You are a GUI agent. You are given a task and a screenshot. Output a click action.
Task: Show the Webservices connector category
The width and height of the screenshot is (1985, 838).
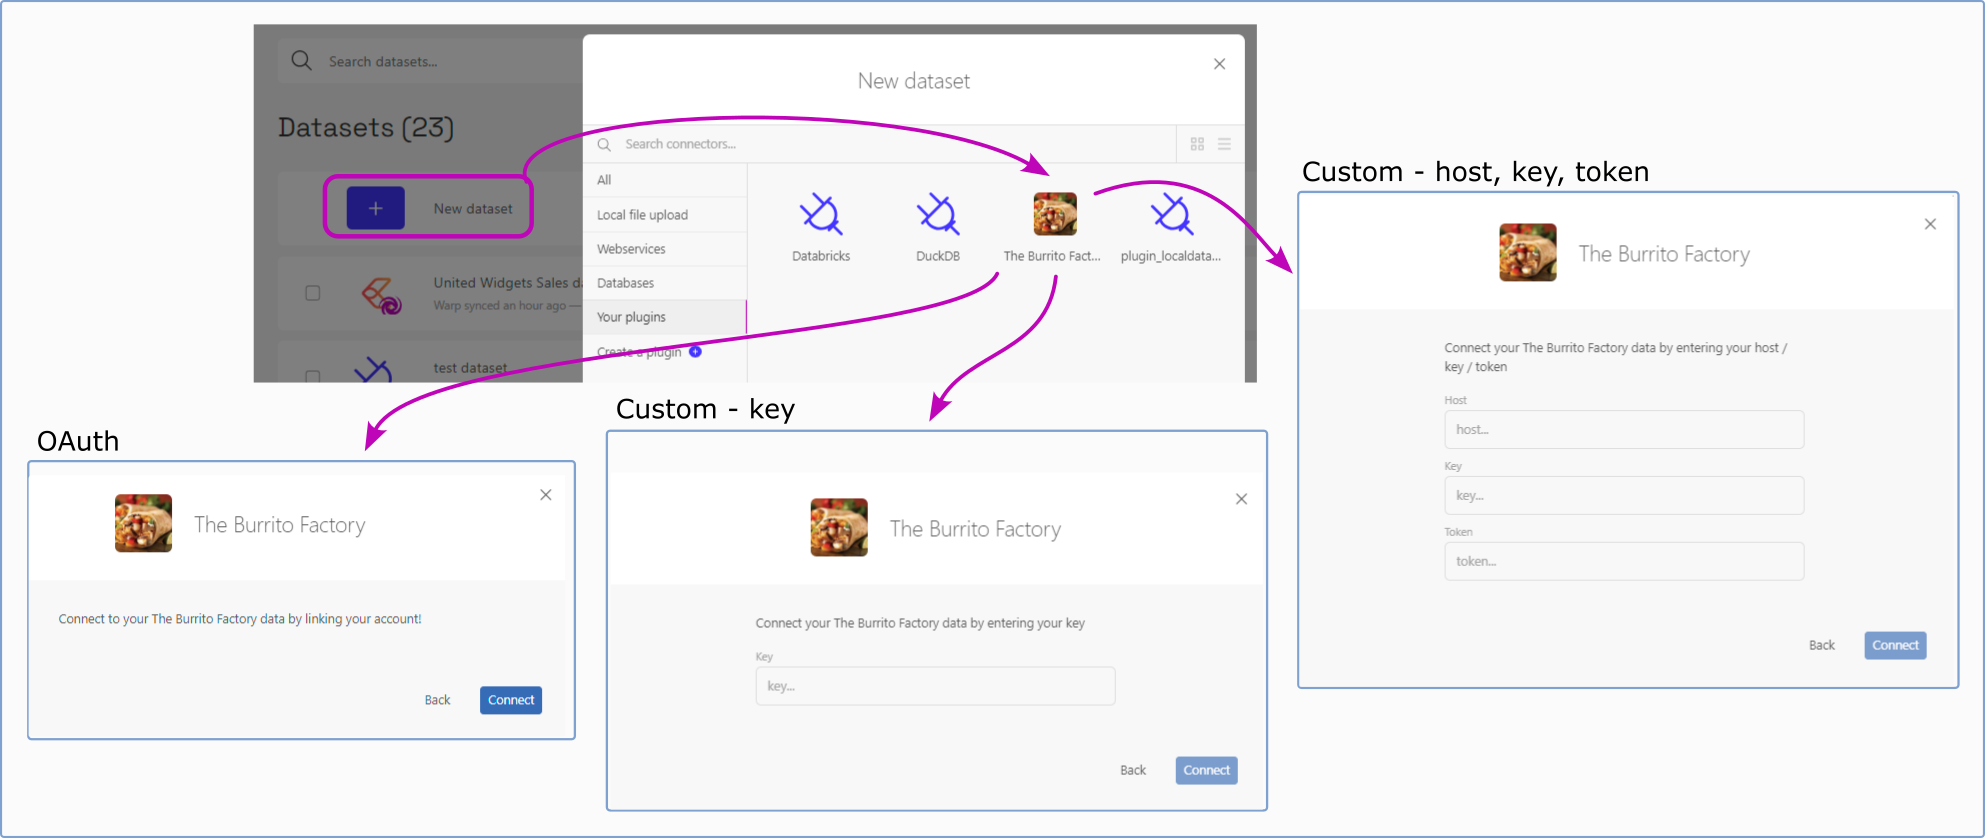pyautogui.click(x=631, y=249)
